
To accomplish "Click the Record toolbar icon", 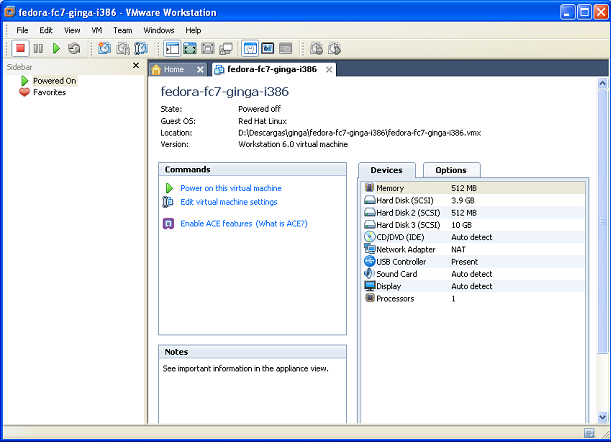I will point(316,49).
